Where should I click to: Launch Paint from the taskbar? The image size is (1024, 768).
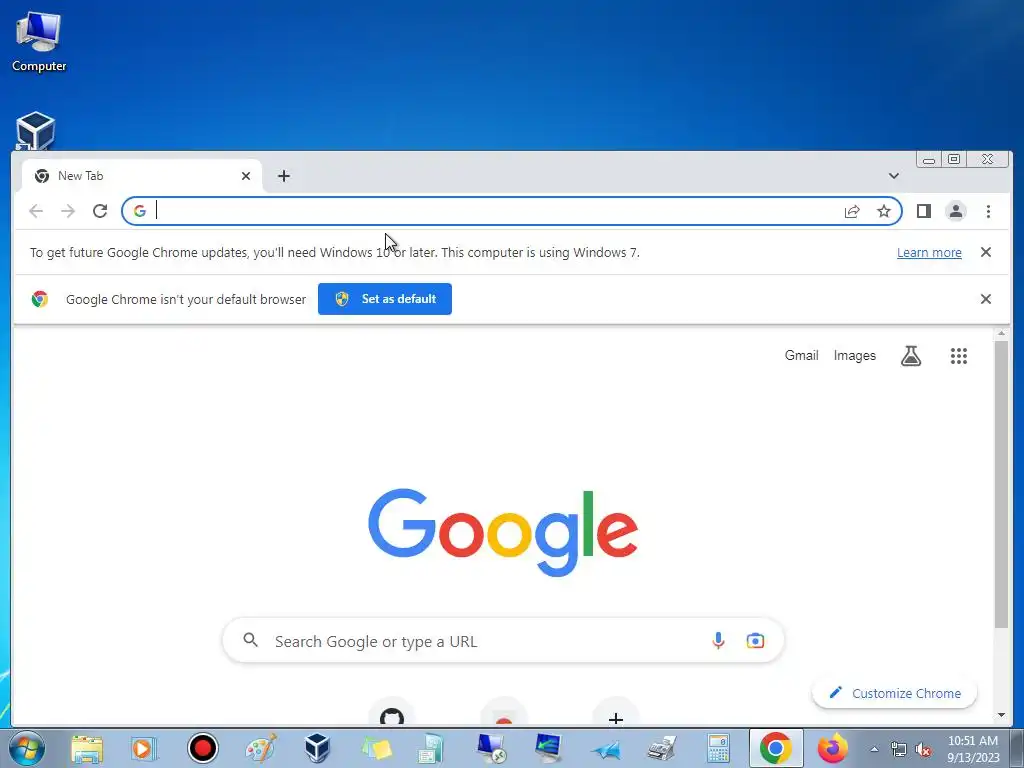tap(261, 748)
